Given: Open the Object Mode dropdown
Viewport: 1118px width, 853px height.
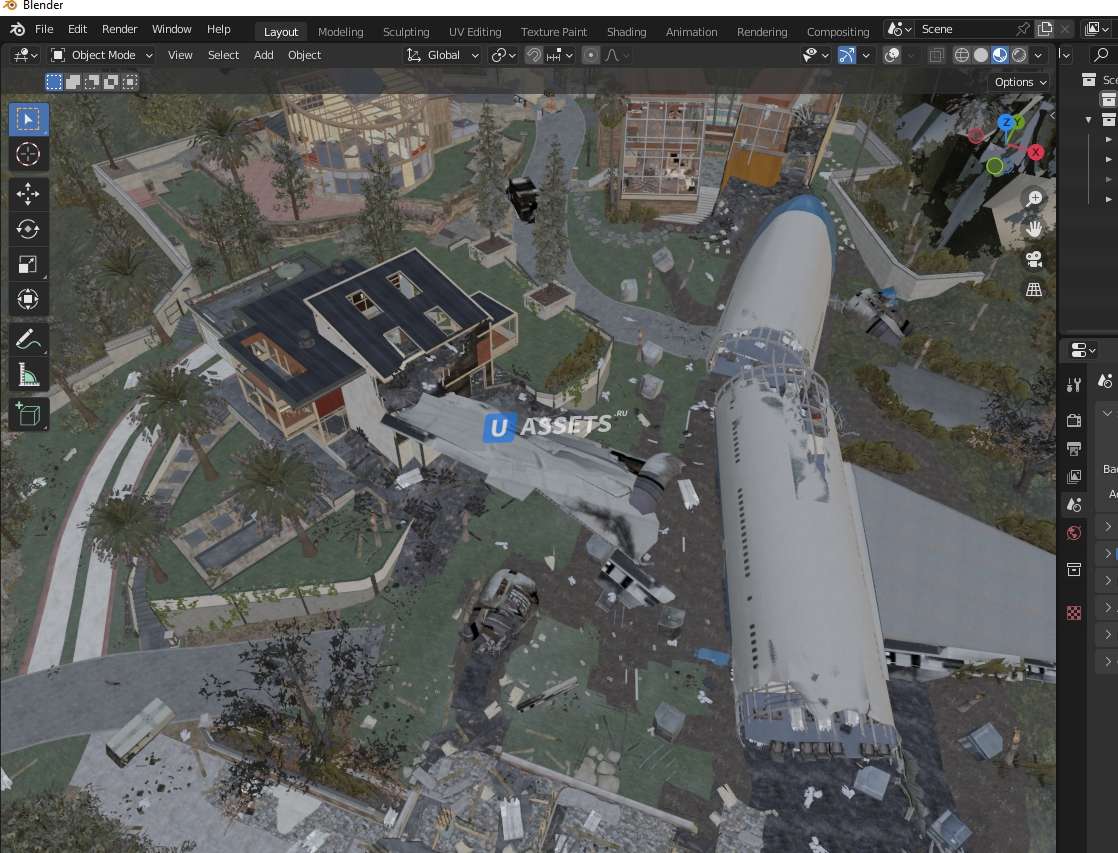Looking at the screenshot, I should click(x=102, y=55).
